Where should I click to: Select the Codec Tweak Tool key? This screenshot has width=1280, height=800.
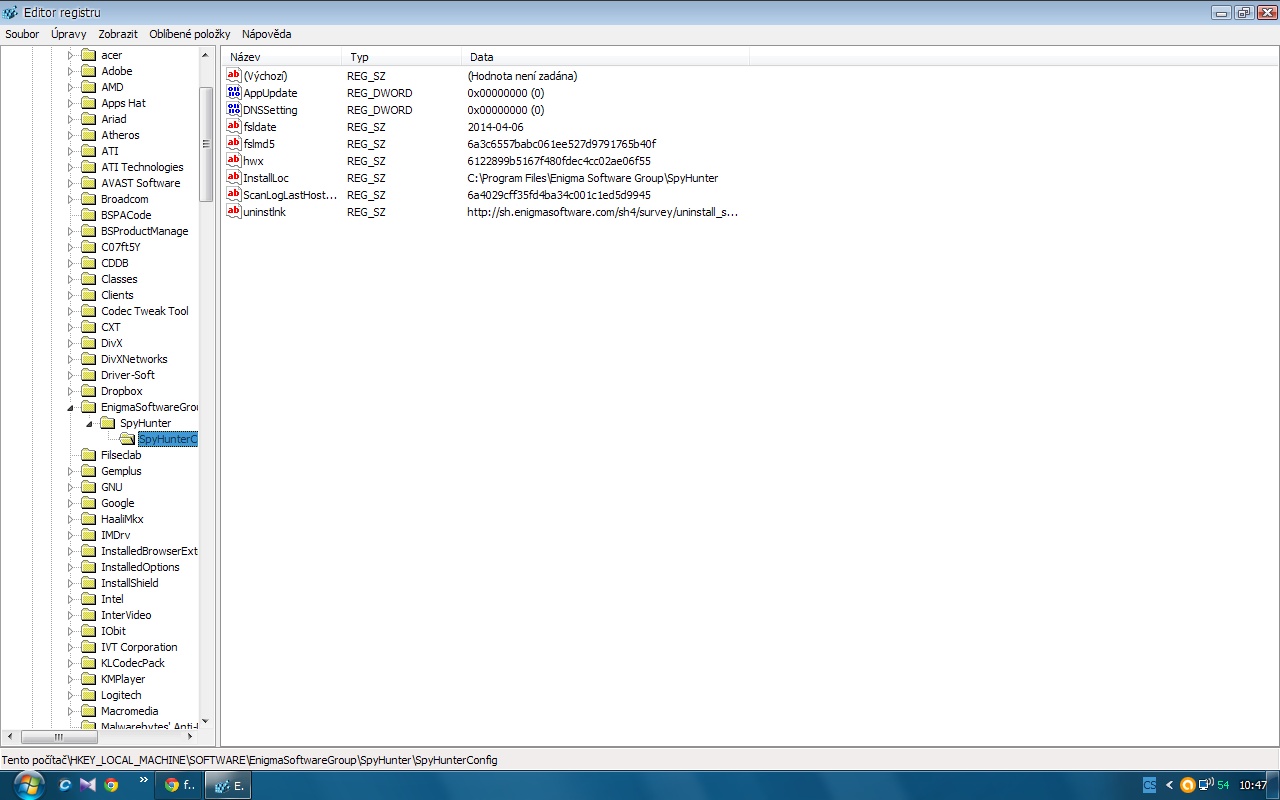pos(144,311)
